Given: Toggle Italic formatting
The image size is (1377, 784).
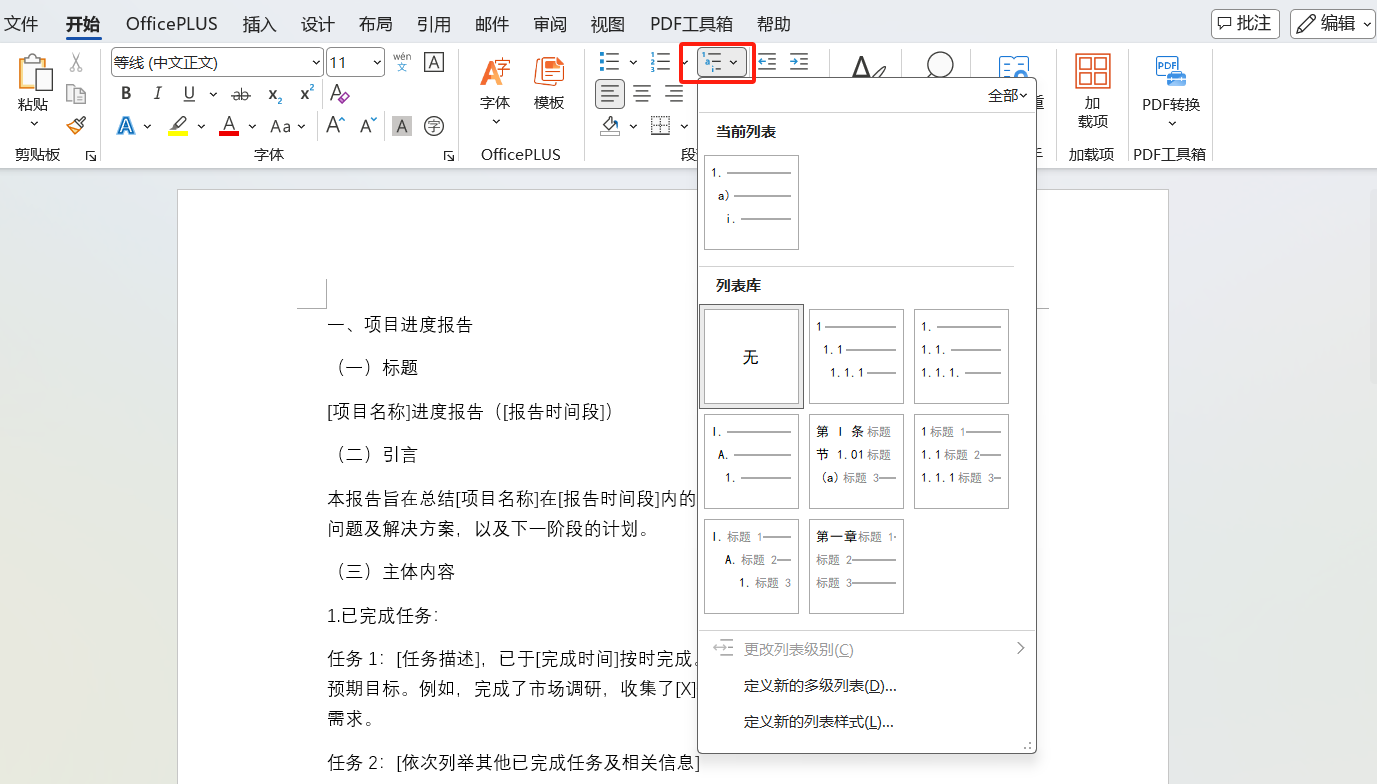Looking at the screenshot, I should (157, 94).
